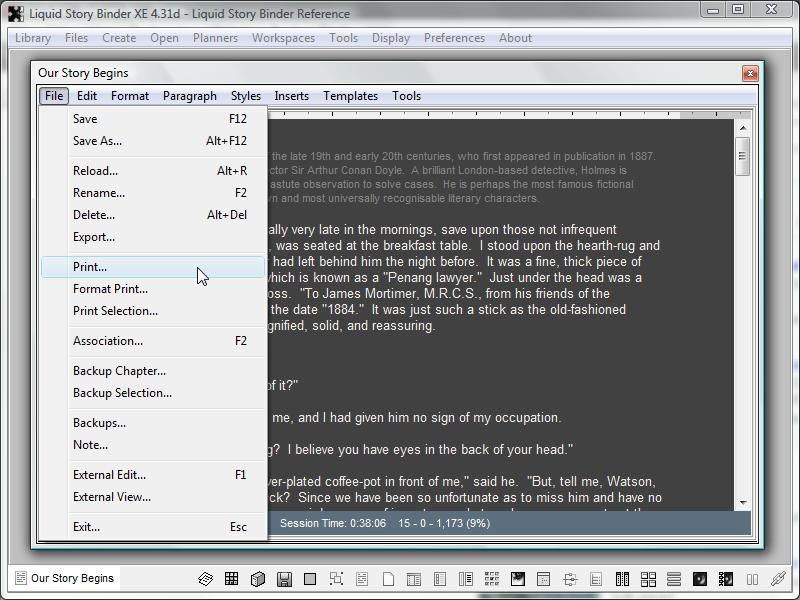Close the Our Story Begins document window

coord(749,73)
